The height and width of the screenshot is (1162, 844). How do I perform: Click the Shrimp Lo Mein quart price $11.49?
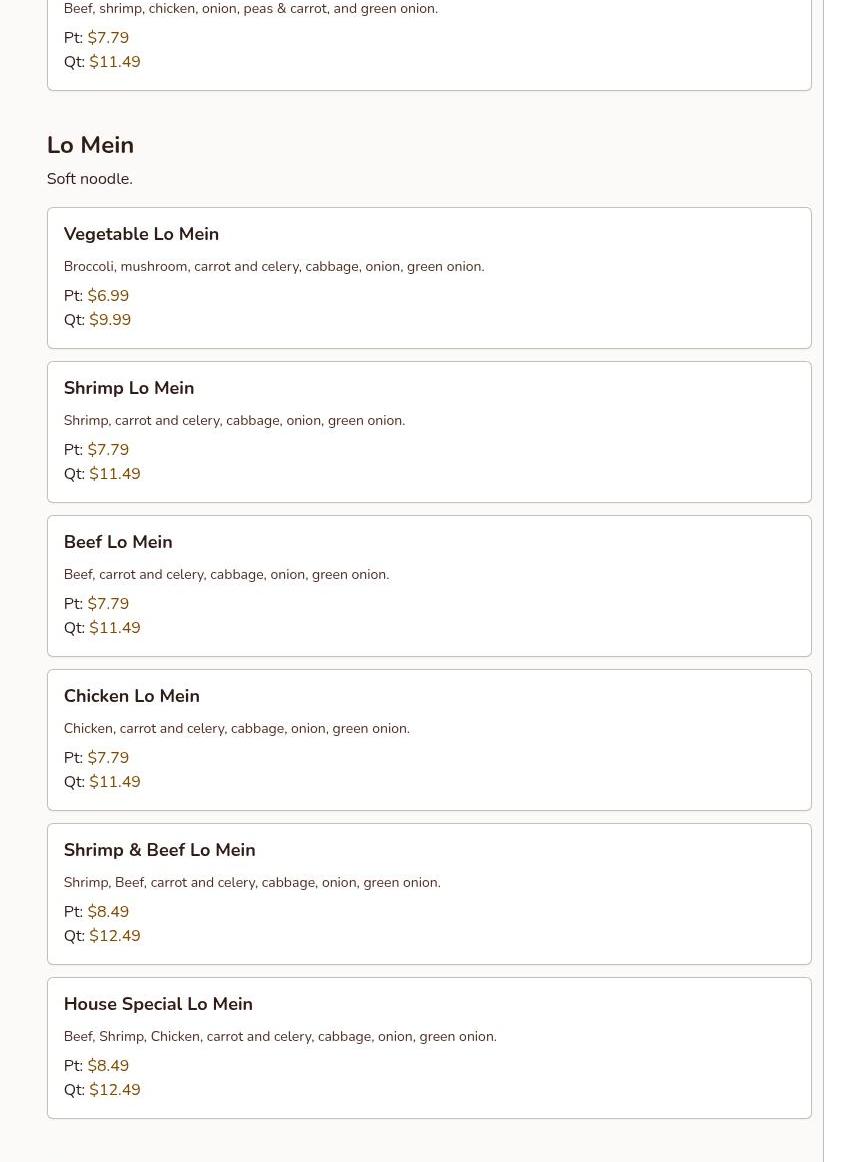click(115, 474)
